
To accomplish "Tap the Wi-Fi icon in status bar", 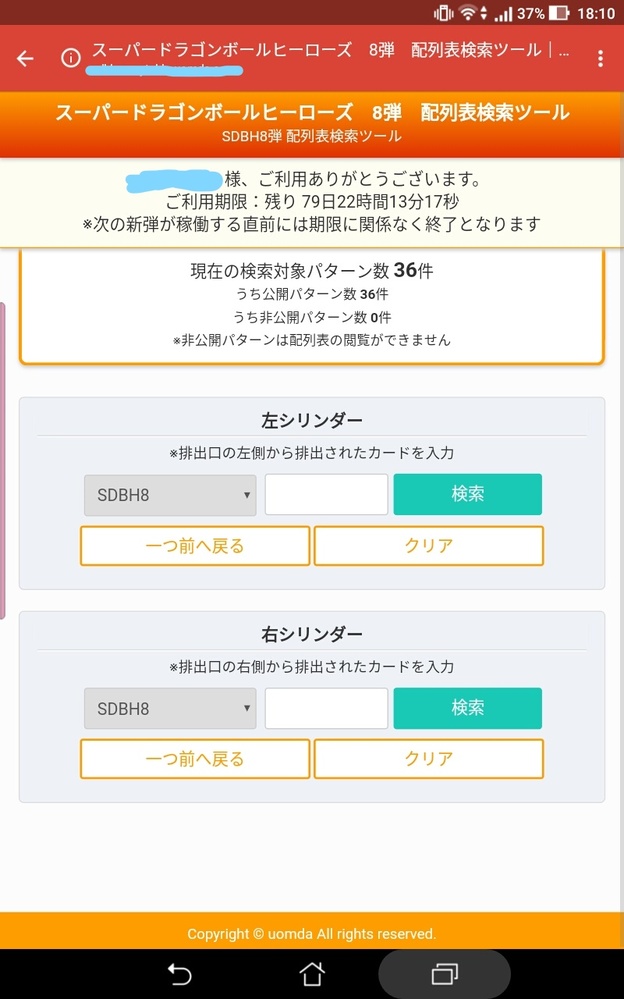I will pos(468,14).
